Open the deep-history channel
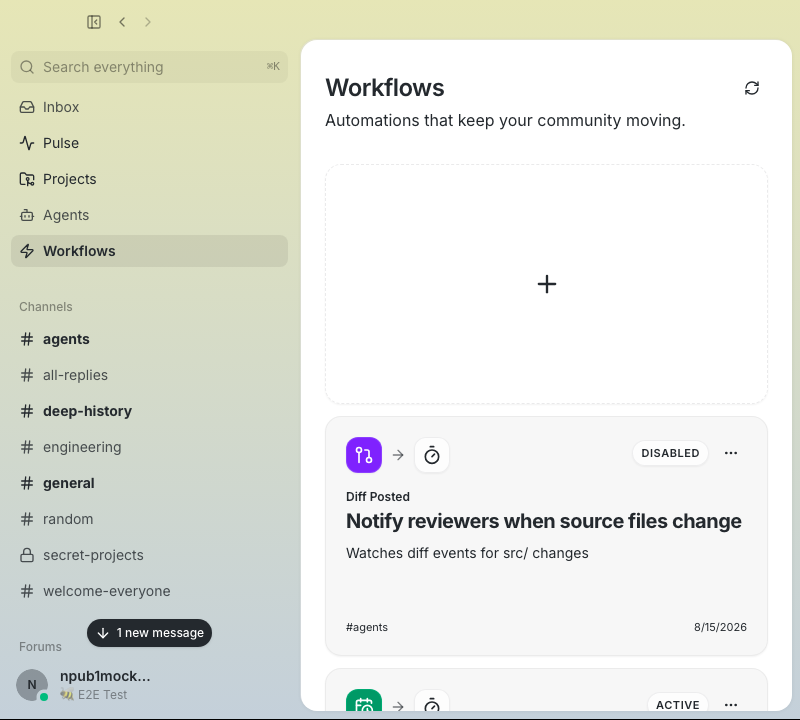This screenshot has width=800, height=720. pyautogui.click(x=149, y=411)
